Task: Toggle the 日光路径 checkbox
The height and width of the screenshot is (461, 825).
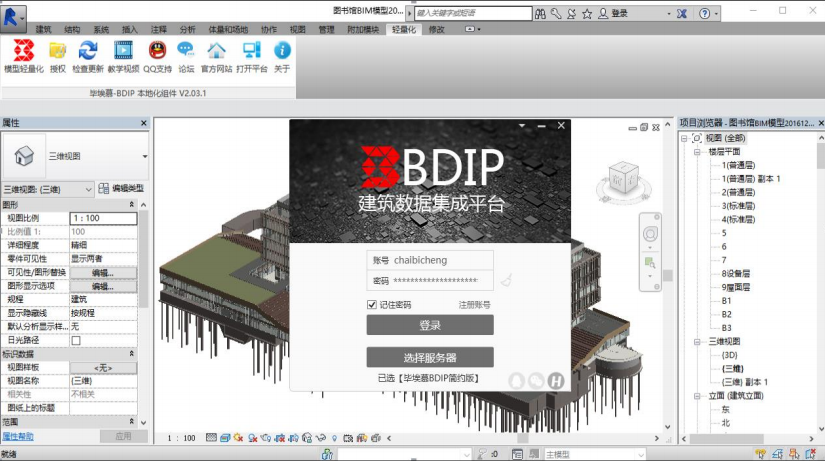Action: 76,340
